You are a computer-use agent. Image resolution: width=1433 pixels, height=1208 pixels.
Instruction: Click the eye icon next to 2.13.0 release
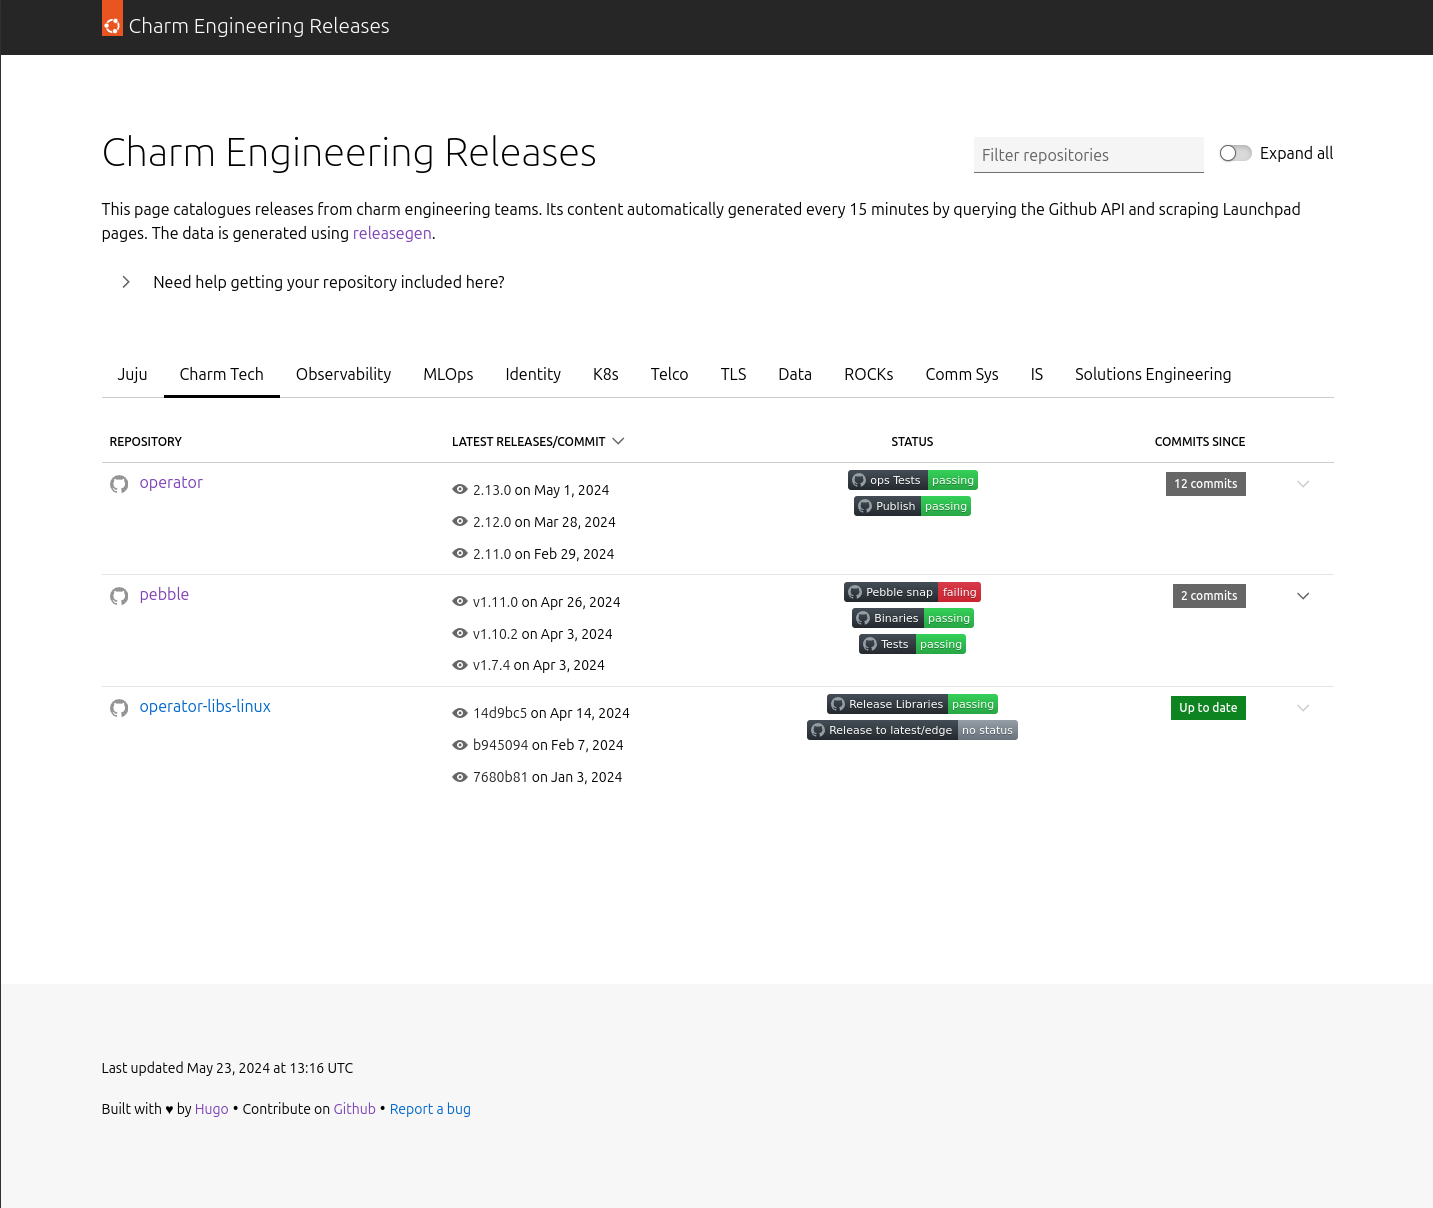pyautogui.click(x=460, y=490)
